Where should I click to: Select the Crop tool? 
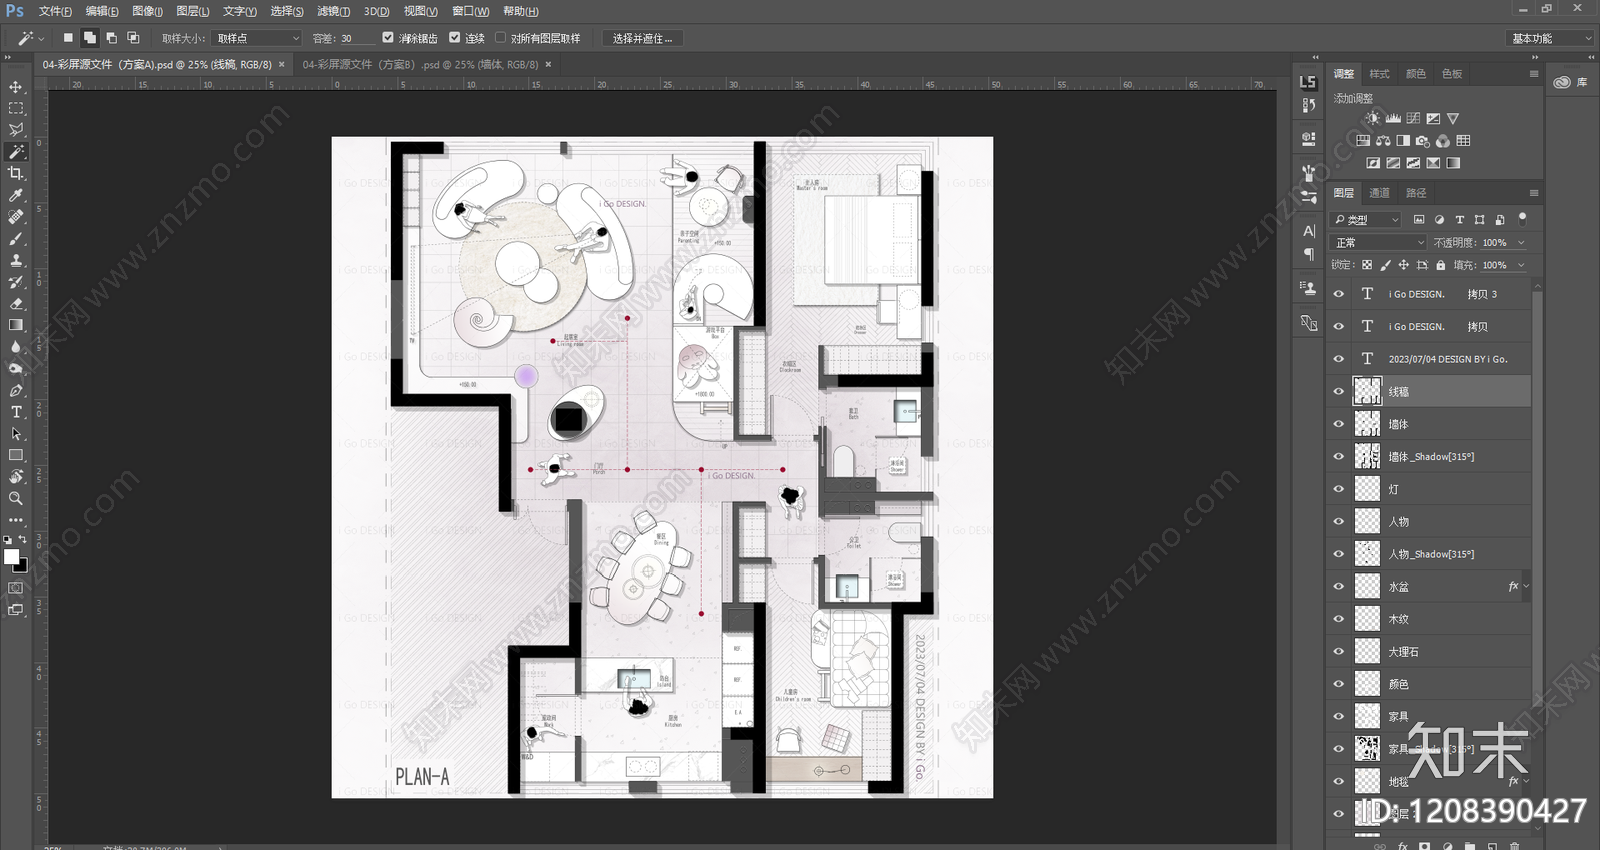tap(16, 173)
